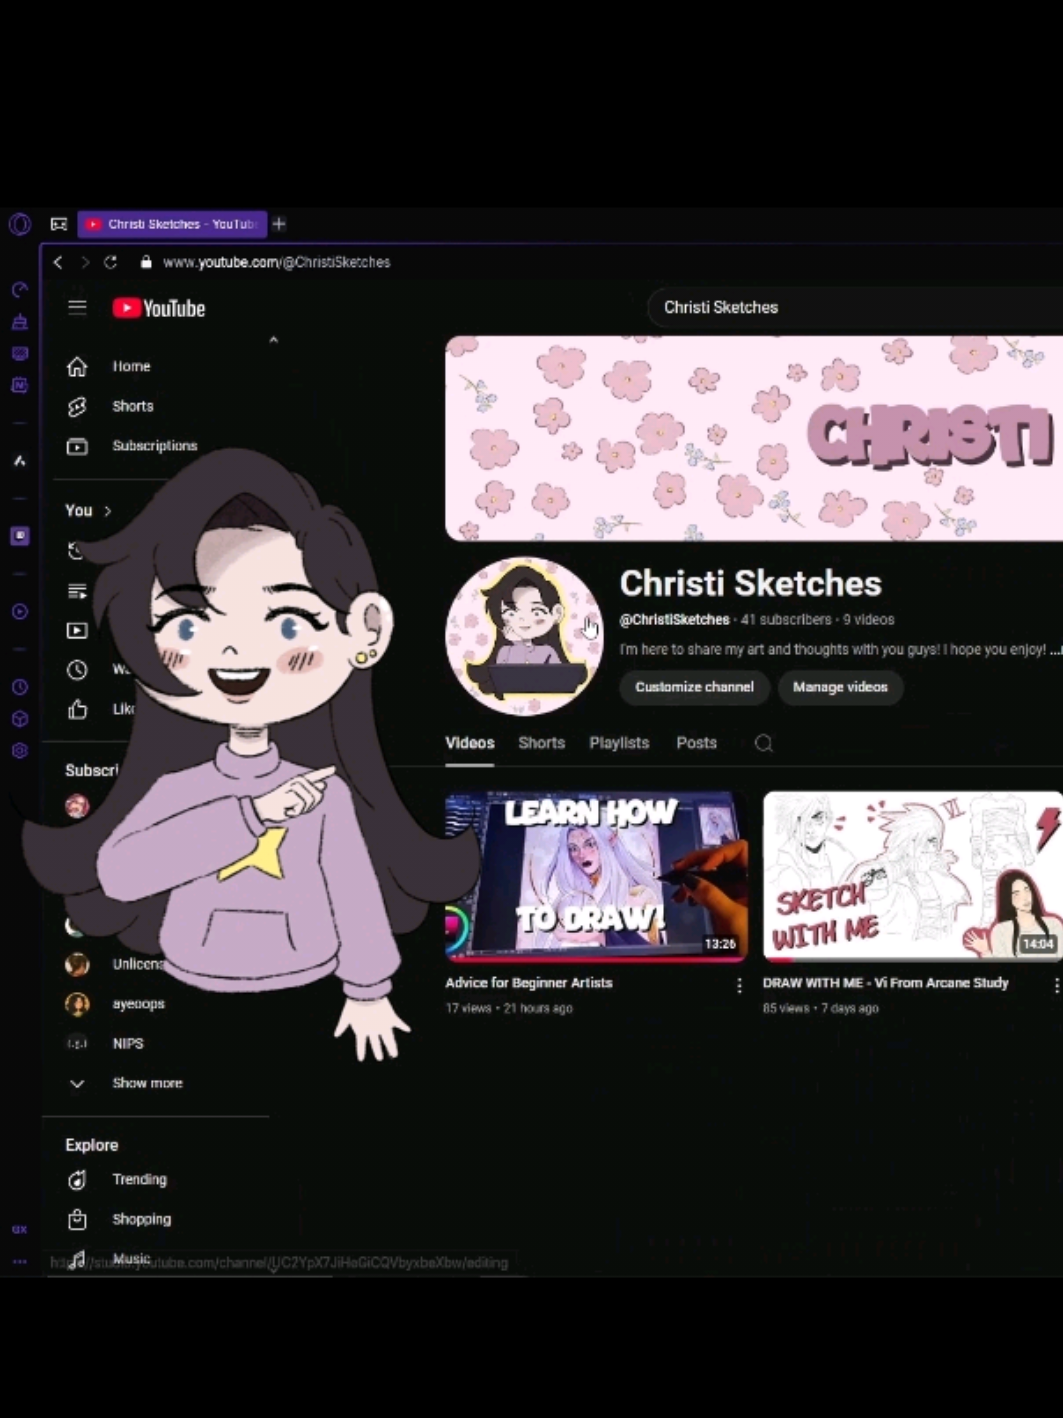Search within the channel magnifier icon
Screen dimensions: 1063x1418
point(764,743)
